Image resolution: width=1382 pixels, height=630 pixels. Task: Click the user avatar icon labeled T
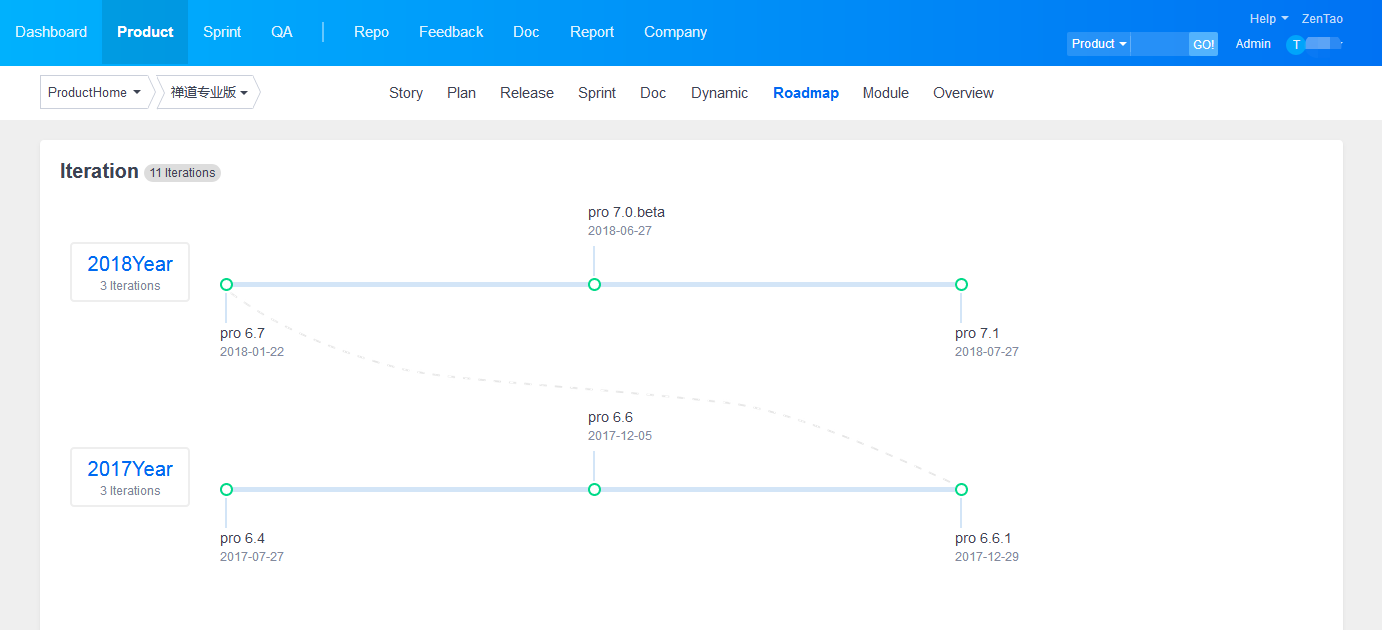coord(1296,44)
